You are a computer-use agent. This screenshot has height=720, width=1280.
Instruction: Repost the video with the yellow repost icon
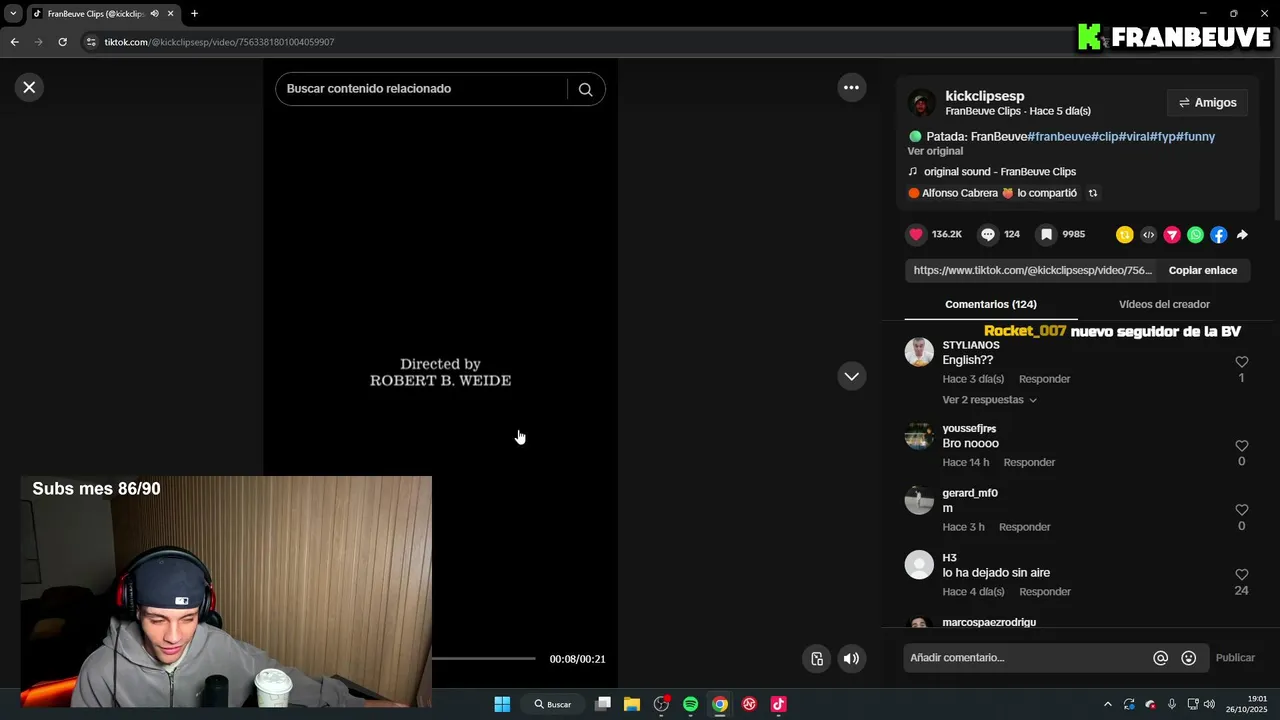(1125, 235)
